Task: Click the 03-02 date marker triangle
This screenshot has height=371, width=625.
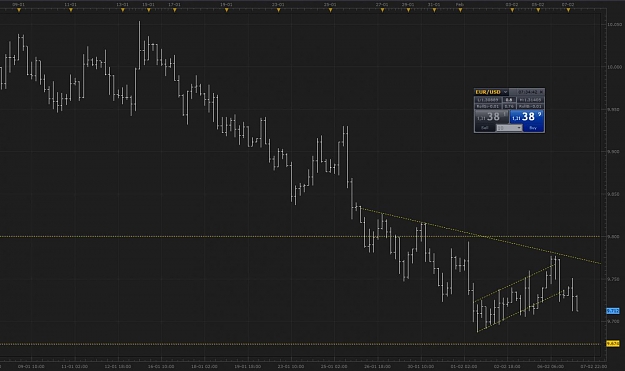Action: coord(512,10)
